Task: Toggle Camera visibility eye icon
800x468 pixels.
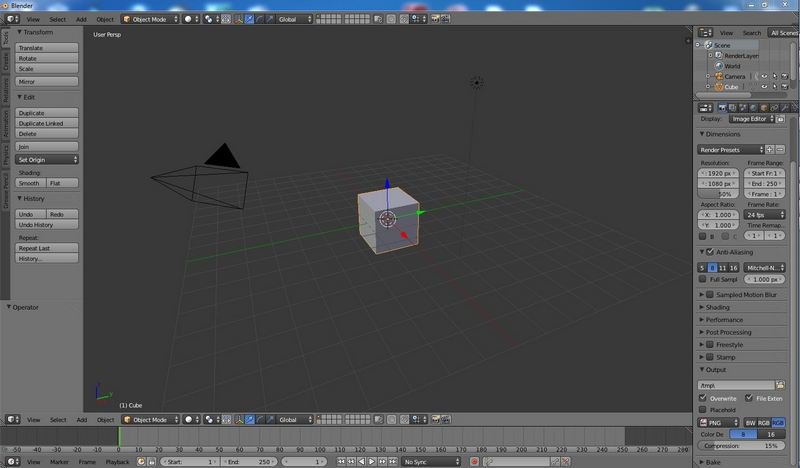Action: pos(764,76)
